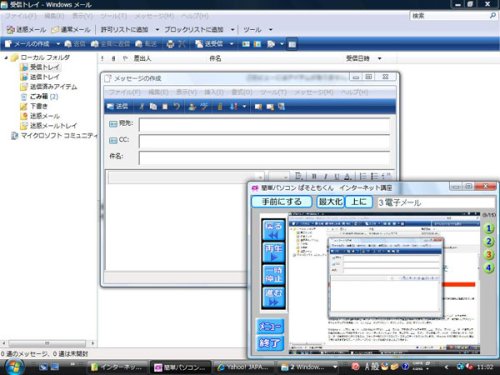This screenshot has width=500, height=375.
Task: Click the Reply All icon in main toolbar
Action: [x=110, y=44]
